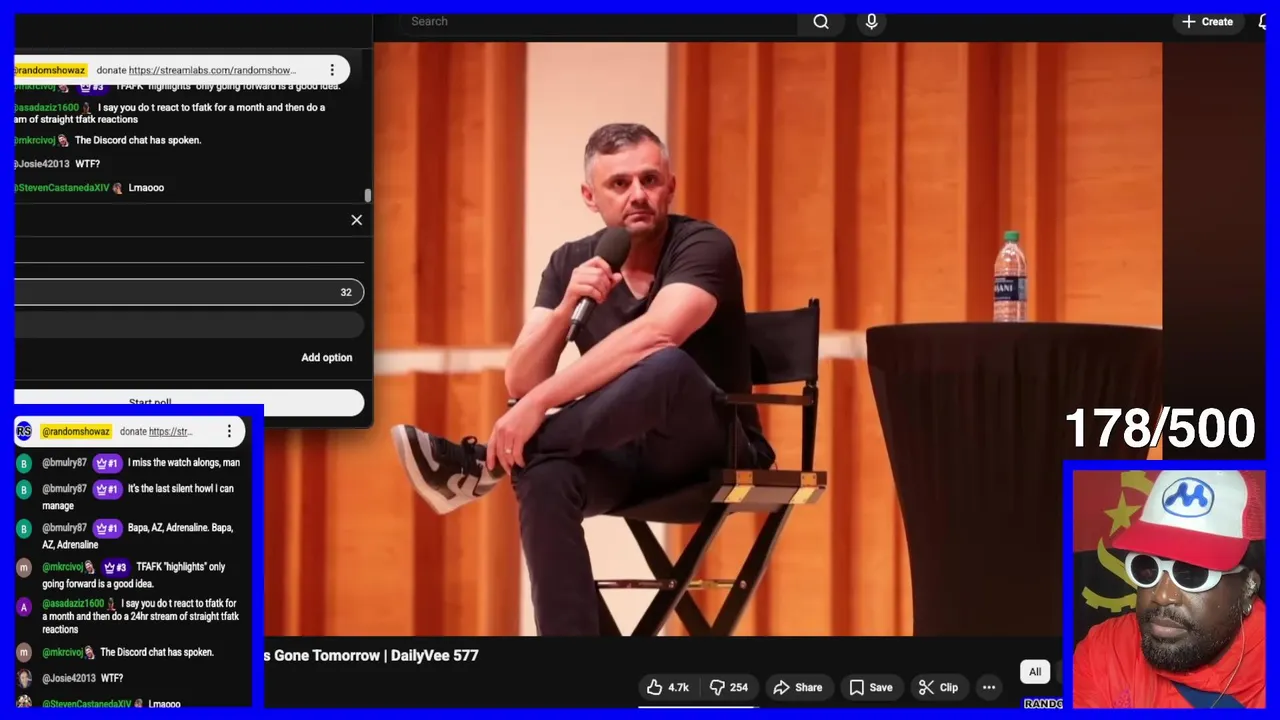
Task: Open three-dot menu on top pinned message
Action: point(332,70)
